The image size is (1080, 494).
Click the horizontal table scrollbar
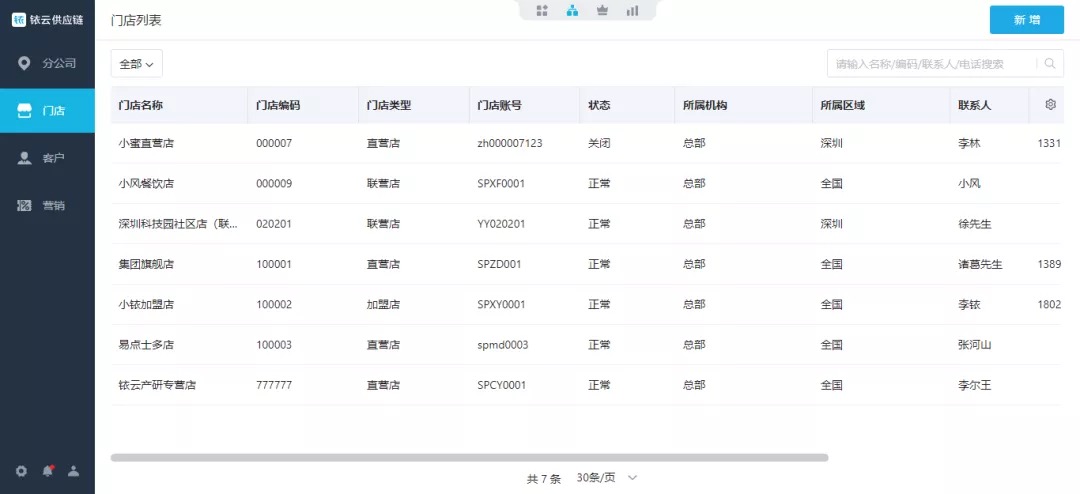[469, 458]
